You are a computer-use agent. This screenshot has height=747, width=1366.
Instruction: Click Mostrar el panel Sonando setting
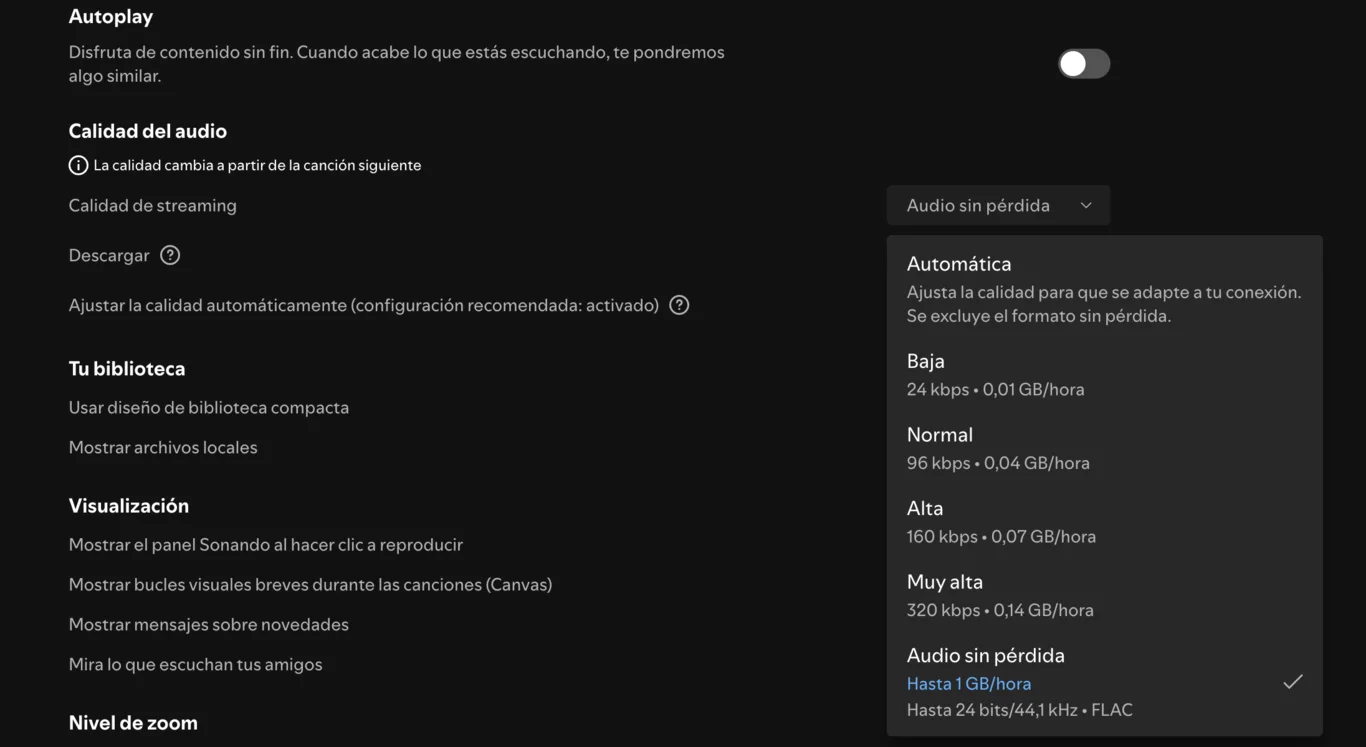point(266,545)
